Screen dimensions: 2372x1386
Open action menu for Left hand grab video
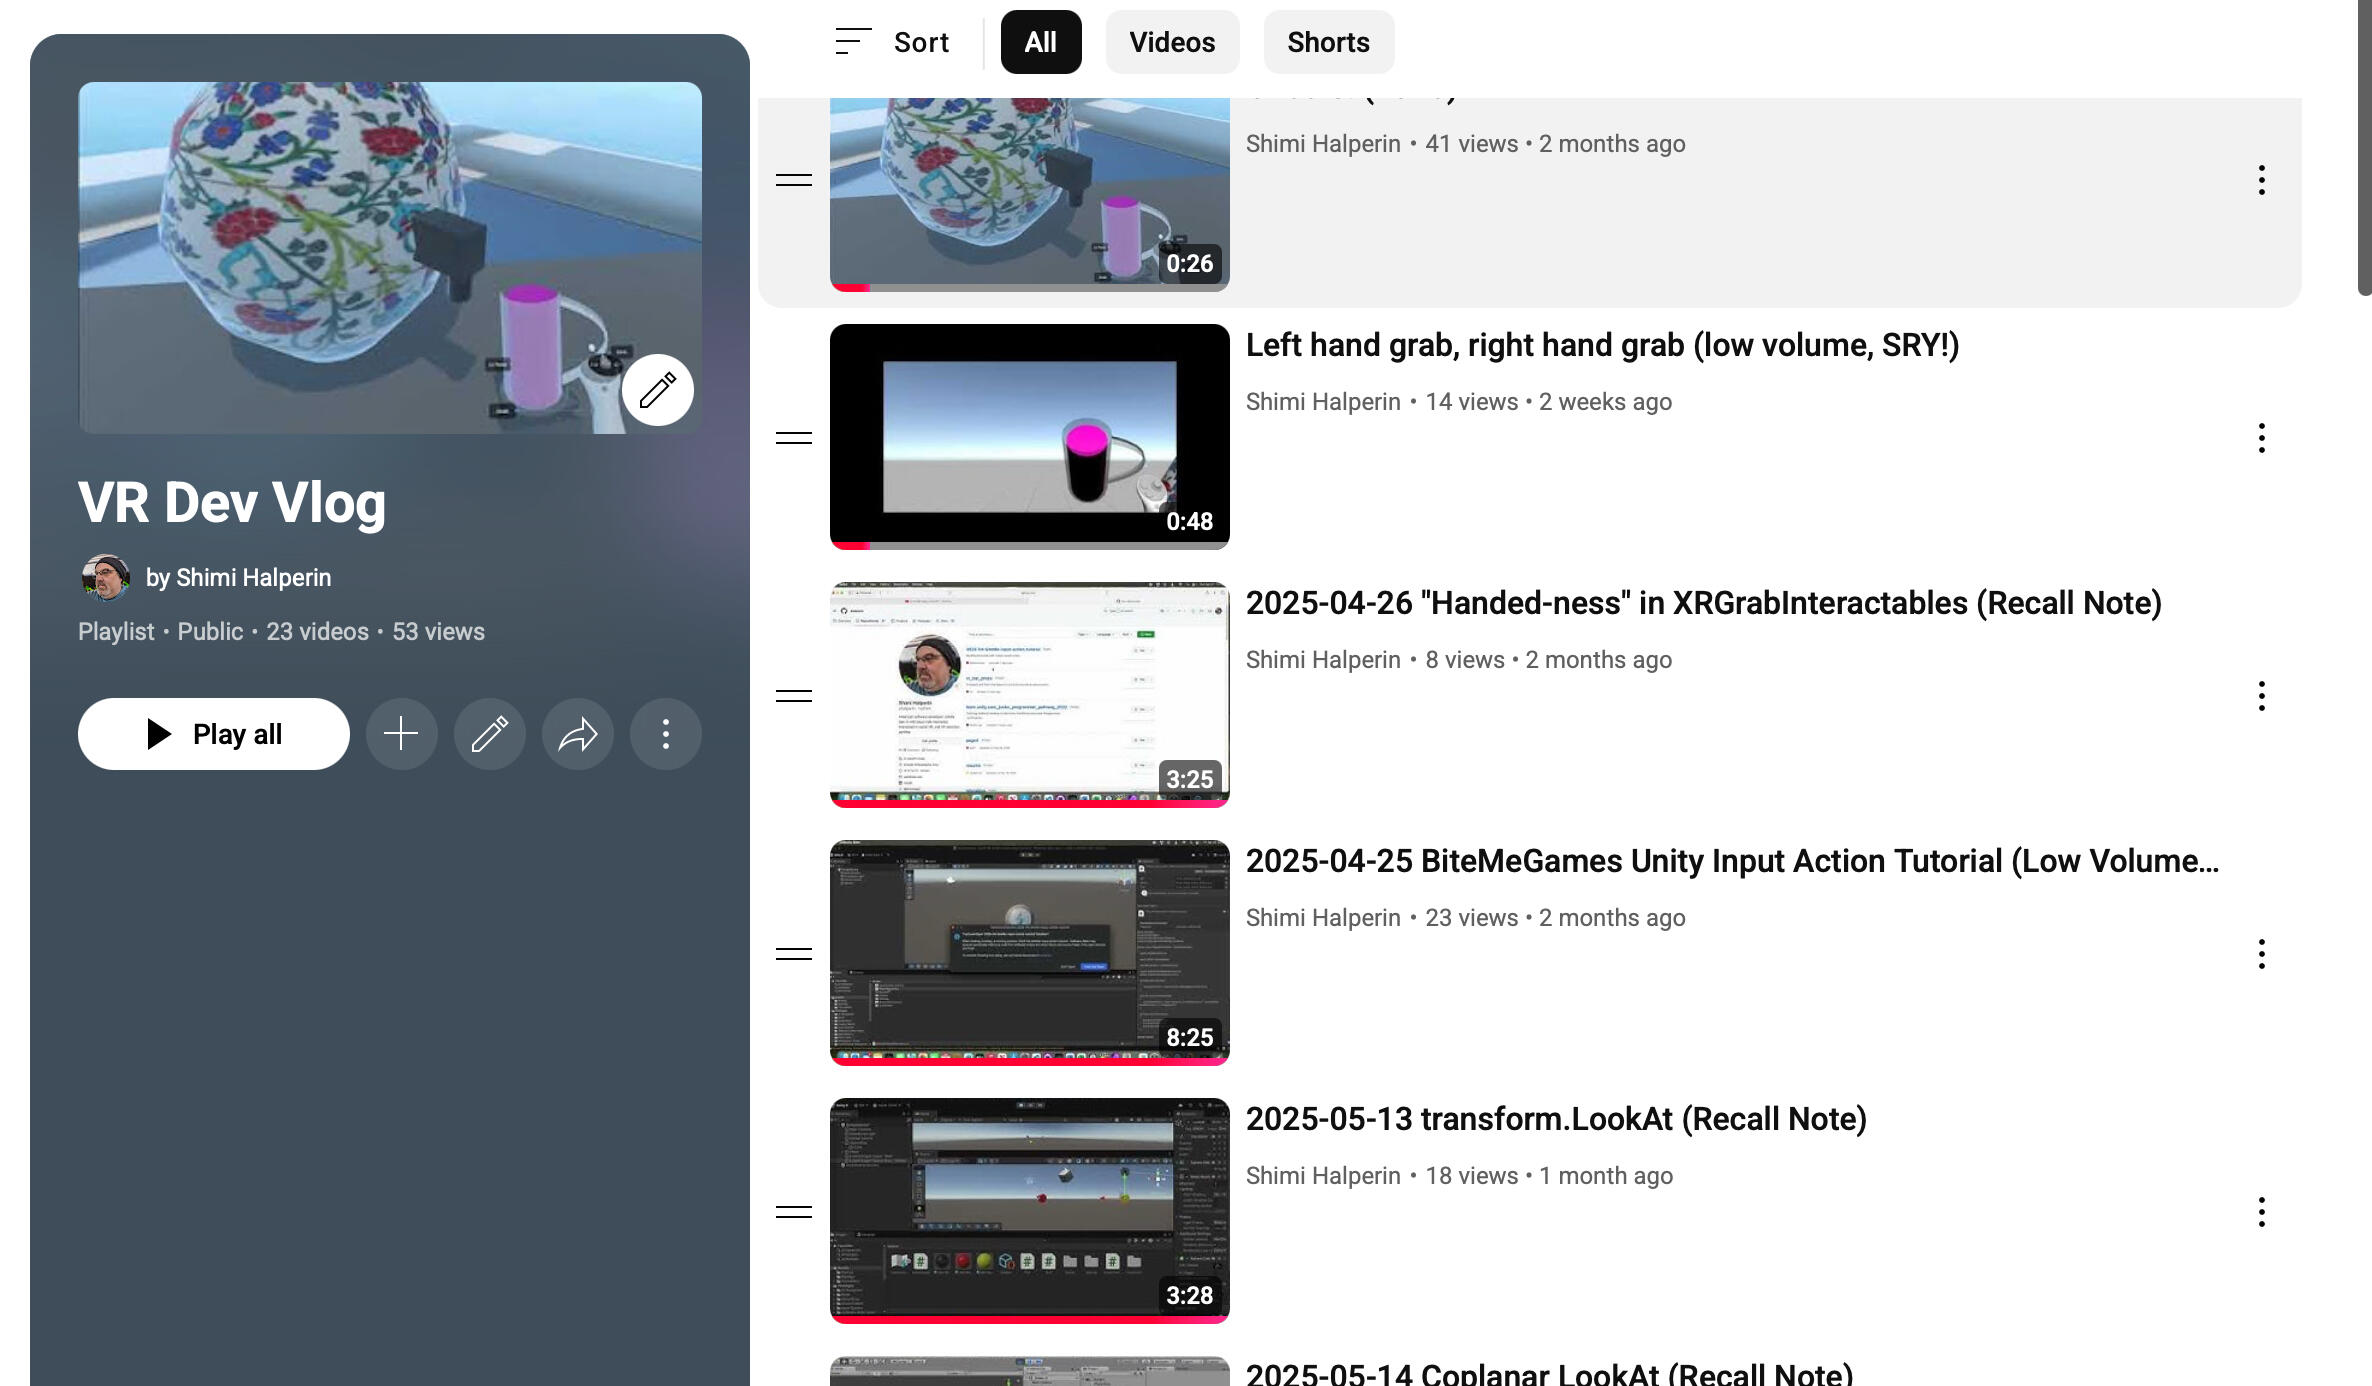tap(2261, 438)
